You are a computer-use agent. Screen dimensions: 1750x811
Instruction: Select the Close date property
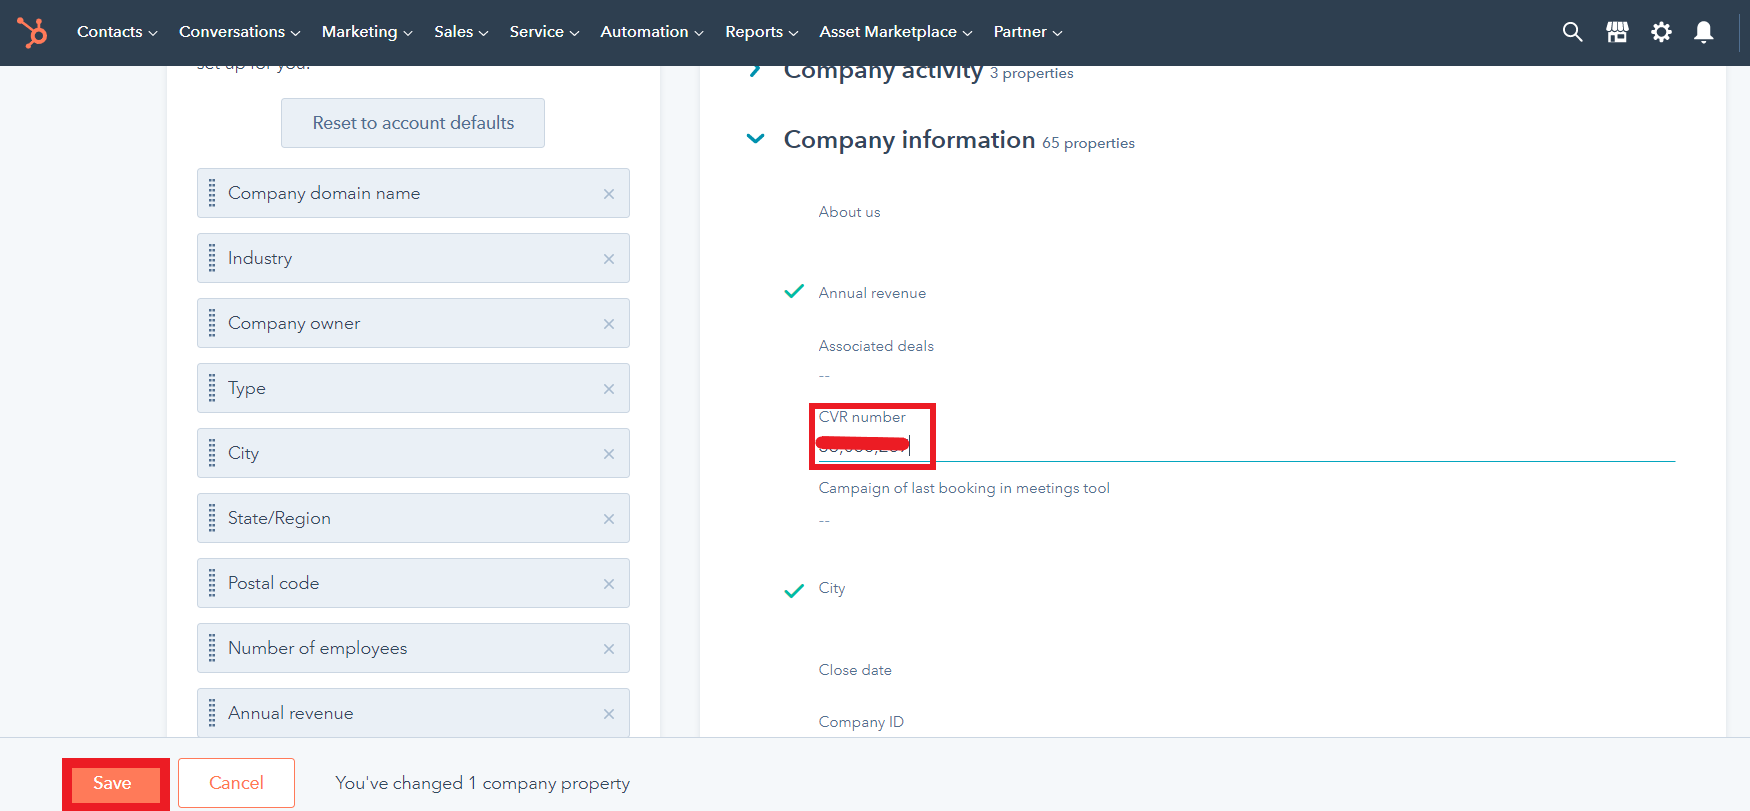point(855,670)
